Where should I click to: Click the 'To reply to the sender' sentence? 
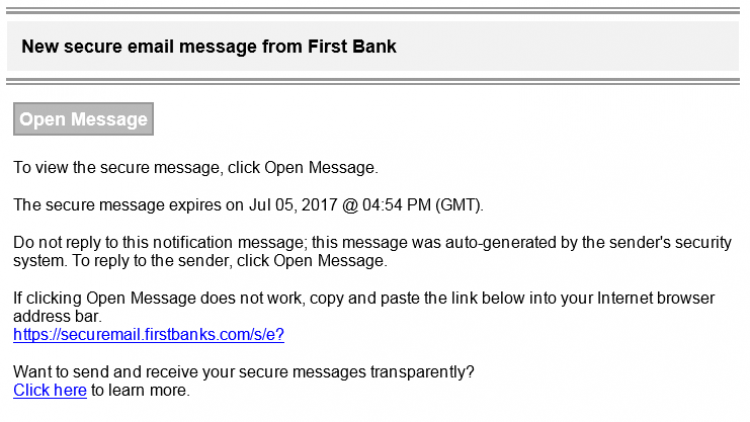pyautogui.click(x=230, y=261)
